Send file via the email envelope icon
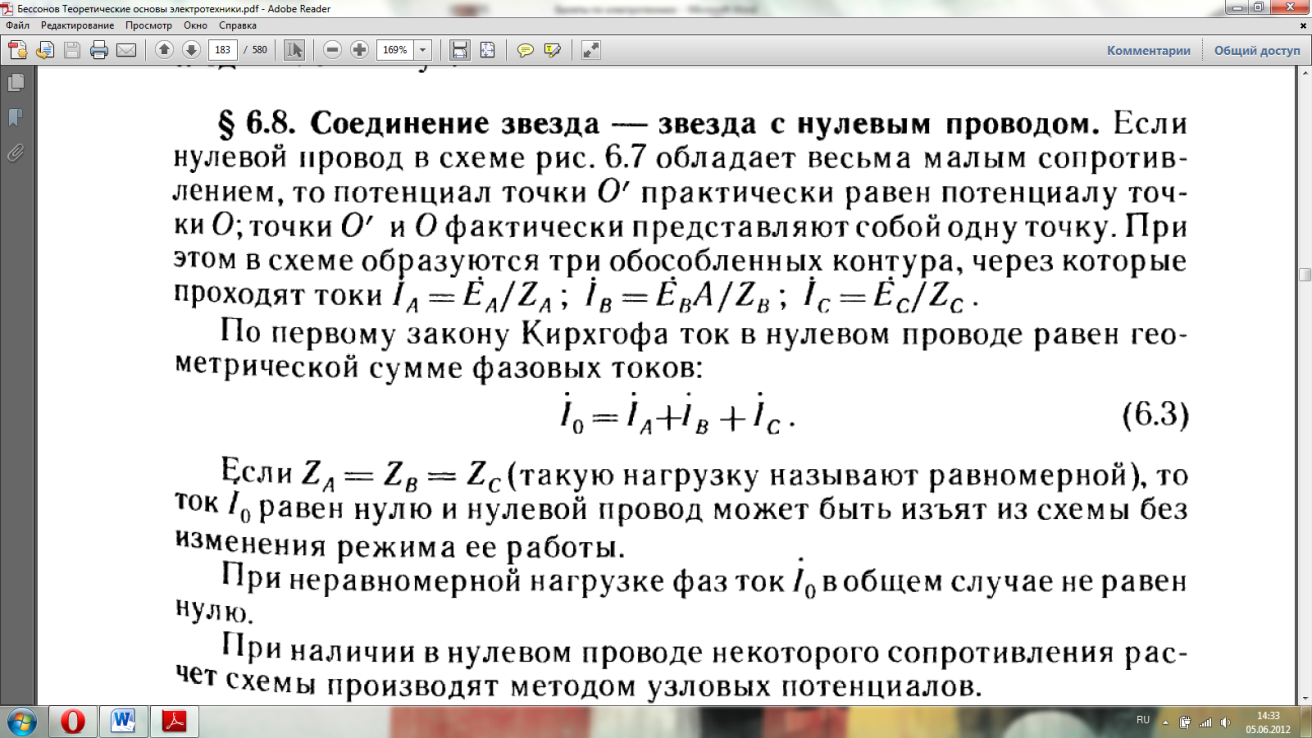 pos(126,50)
